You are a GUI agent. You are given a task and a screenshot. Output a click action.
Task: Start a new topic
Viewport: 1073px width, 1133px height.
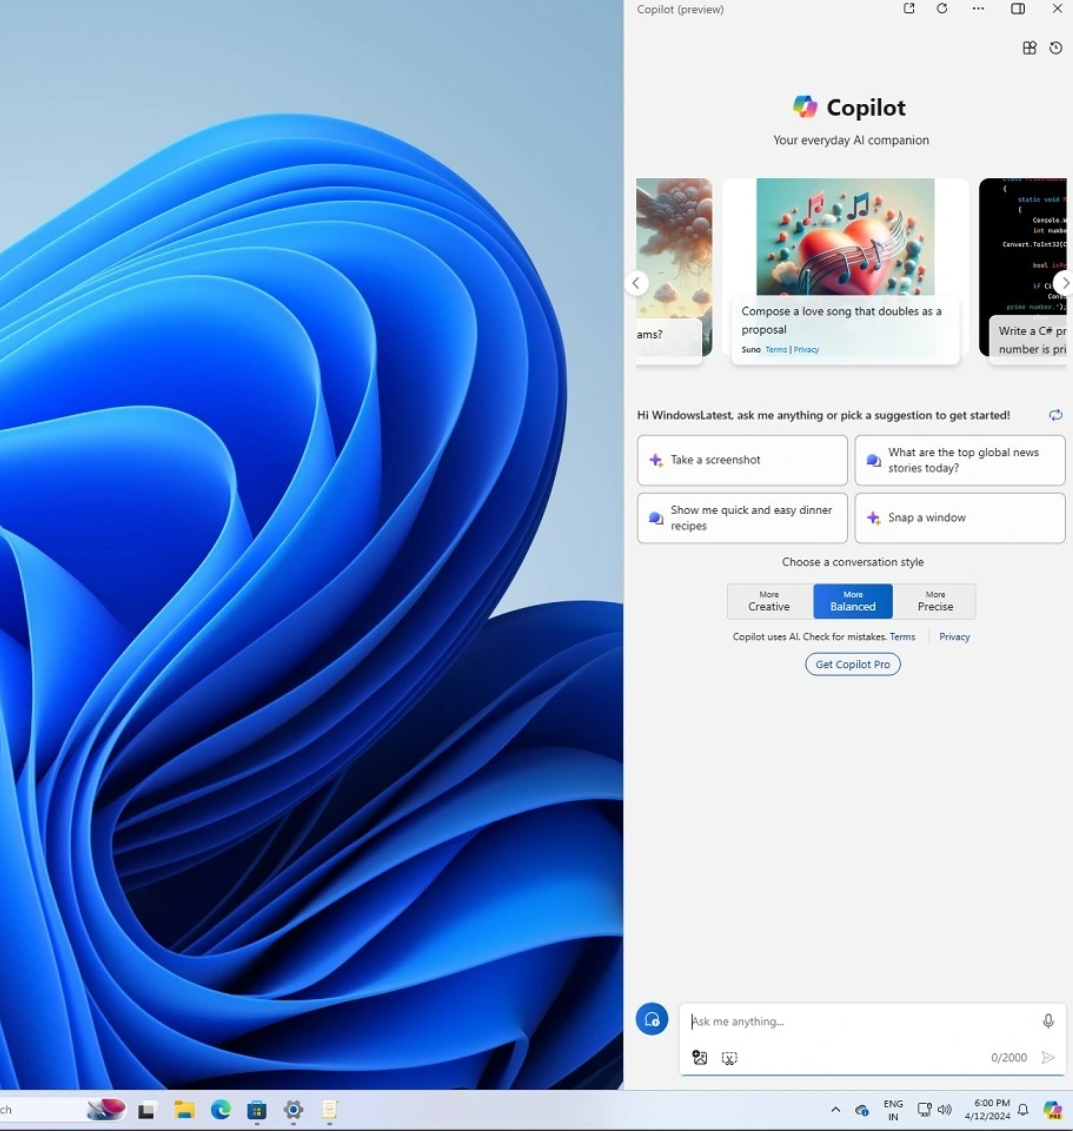652,1019
